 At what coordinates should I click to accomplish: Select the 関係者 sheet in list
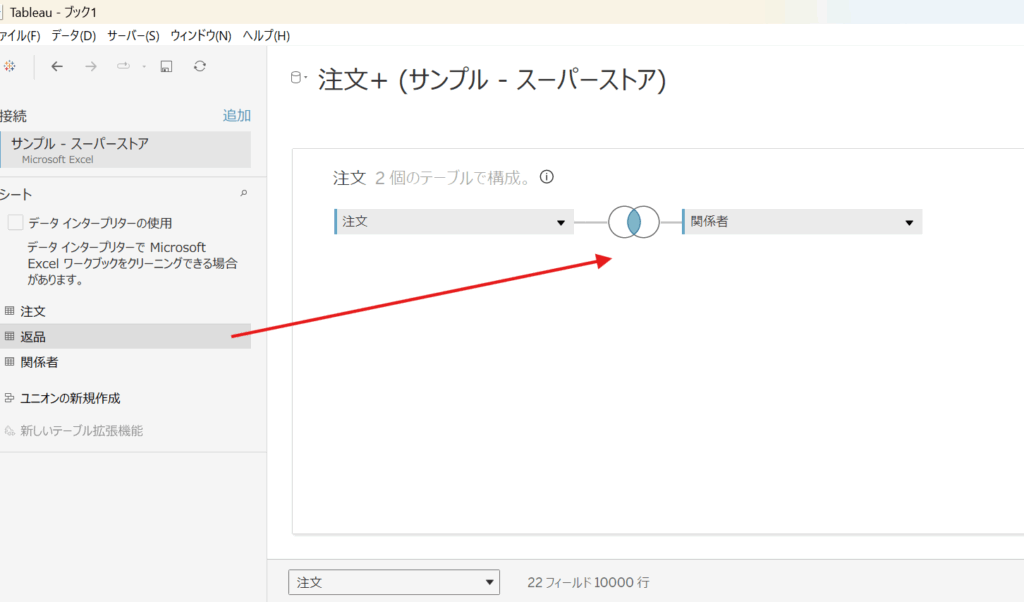point(39,362)
